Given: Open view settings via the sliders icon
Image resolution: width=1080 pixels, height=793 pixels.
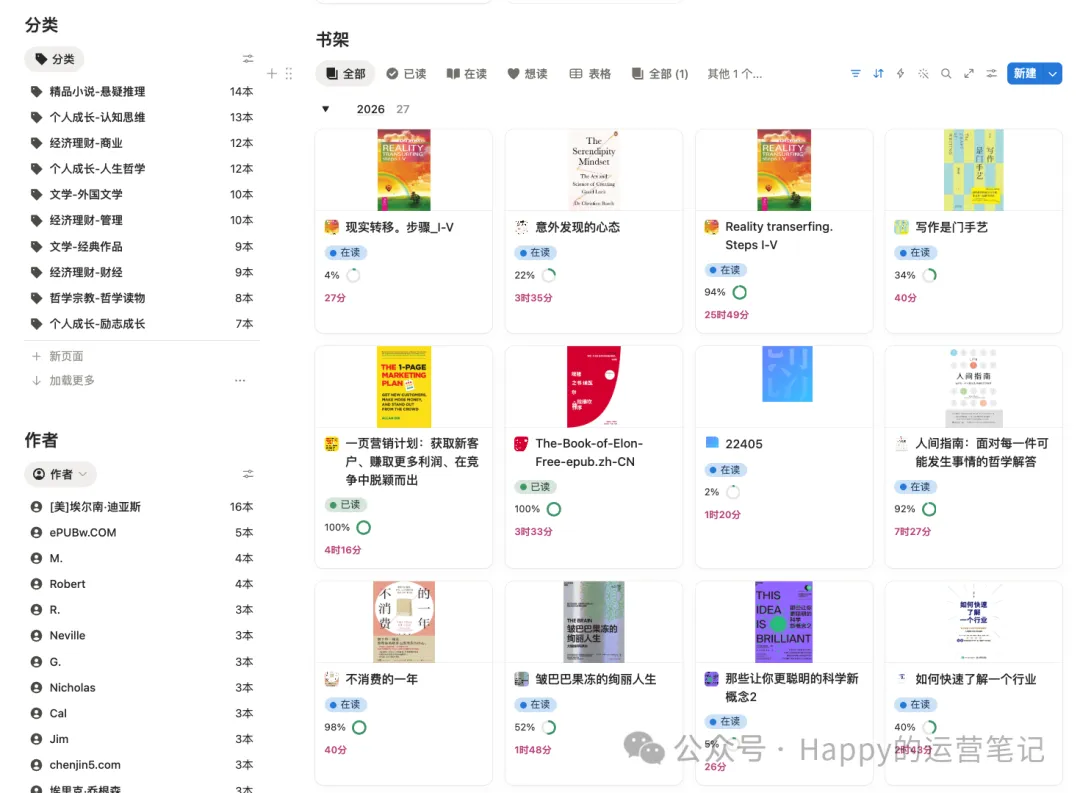Looking at the screenshot, I should [991, 73].
